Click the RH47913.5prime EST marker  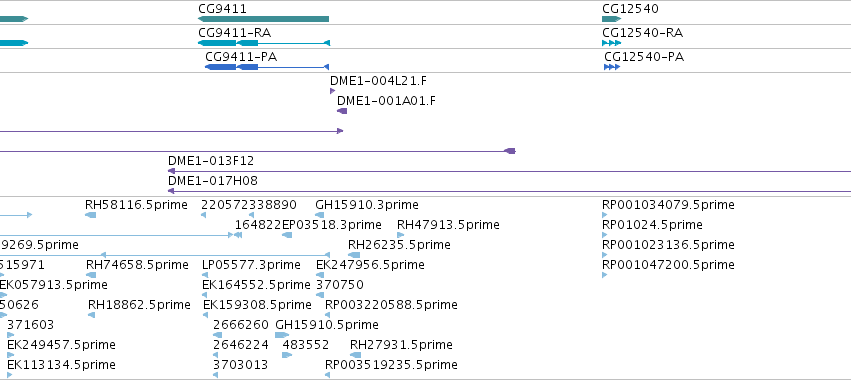[x=401, y=235]
